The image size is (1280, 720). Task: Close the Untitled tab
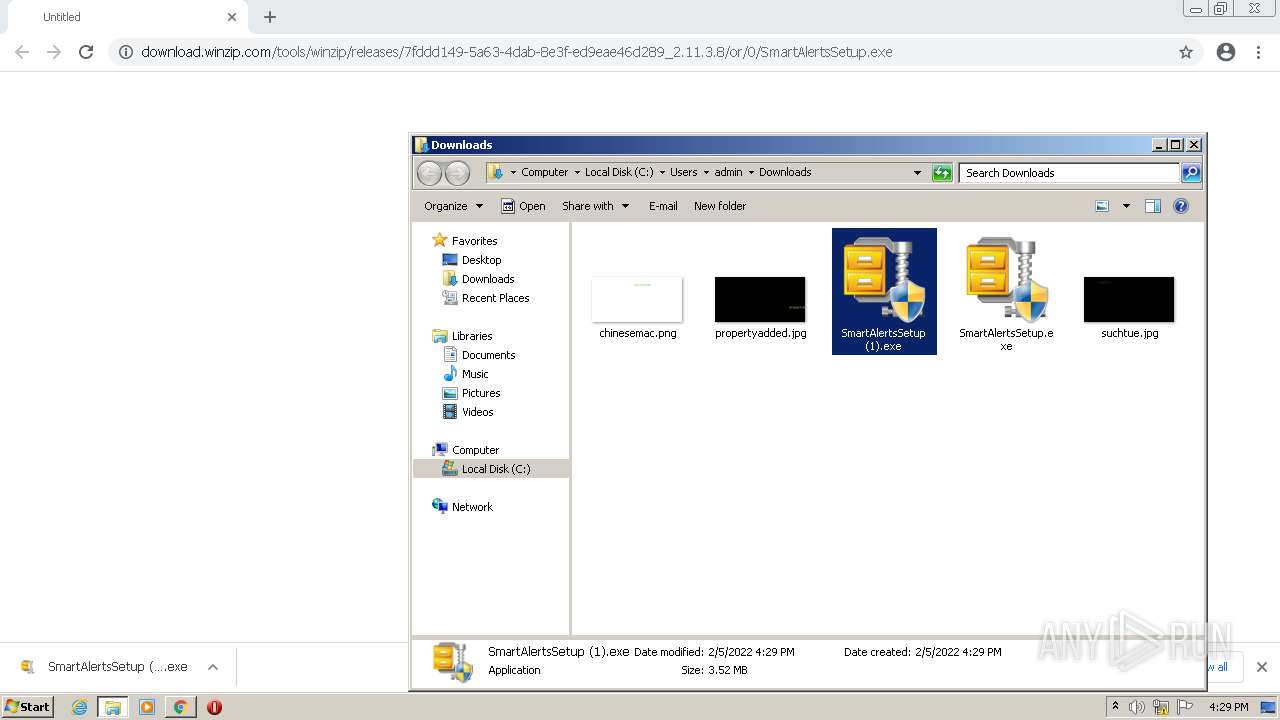(x=232, y=17)
